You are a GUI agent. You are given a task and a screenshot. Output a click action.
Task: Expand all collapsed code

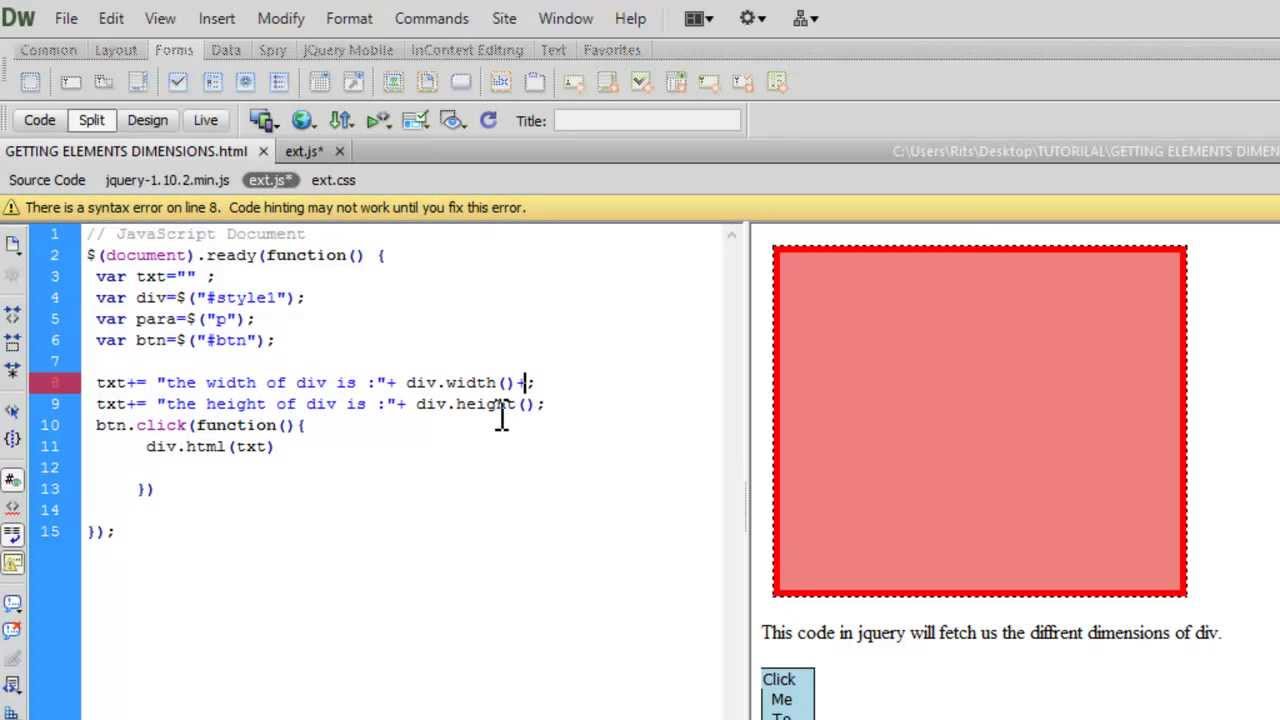point(12,370)
